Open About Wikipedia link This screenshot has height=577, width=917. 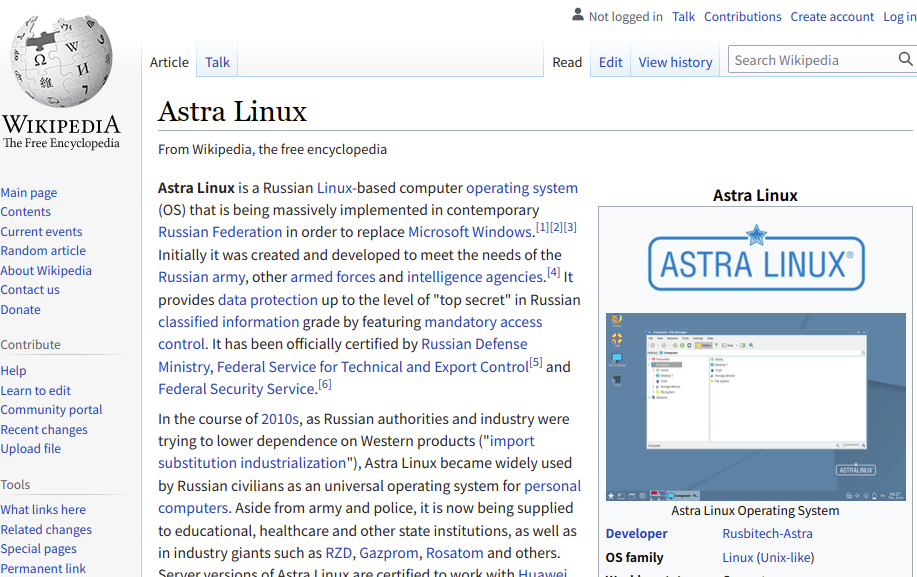click(x=46, y=271)
